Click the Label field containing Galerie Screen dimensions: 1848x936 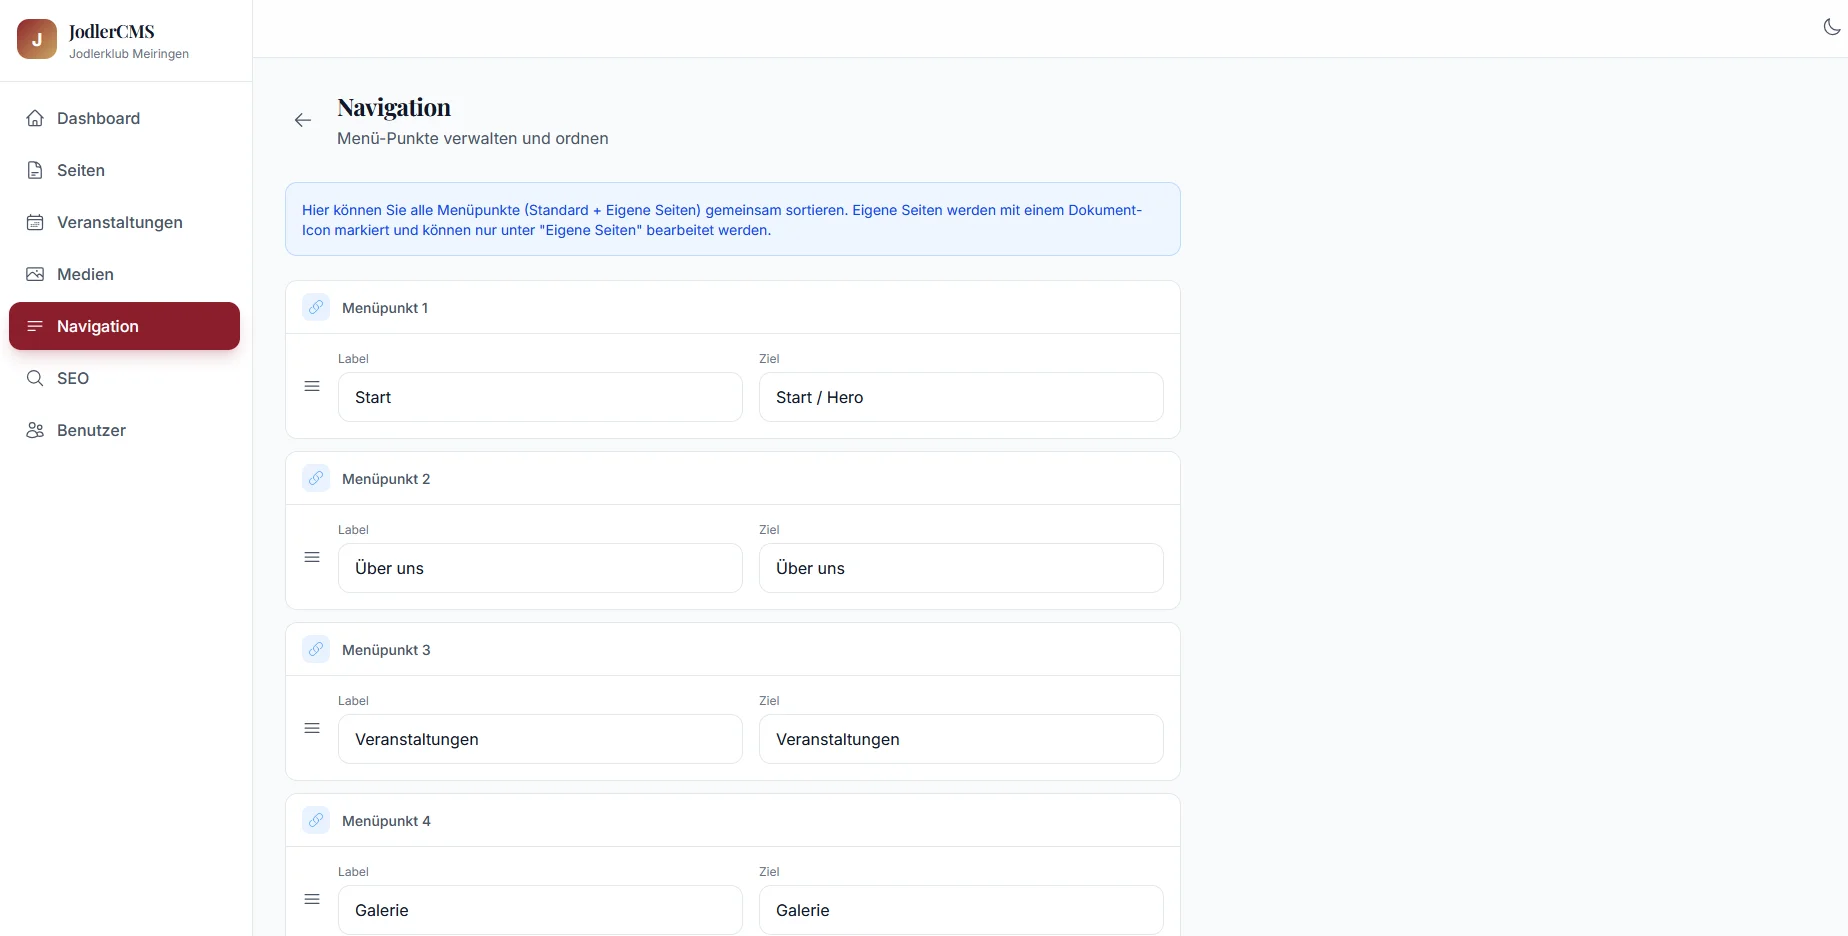pos(540,910)
